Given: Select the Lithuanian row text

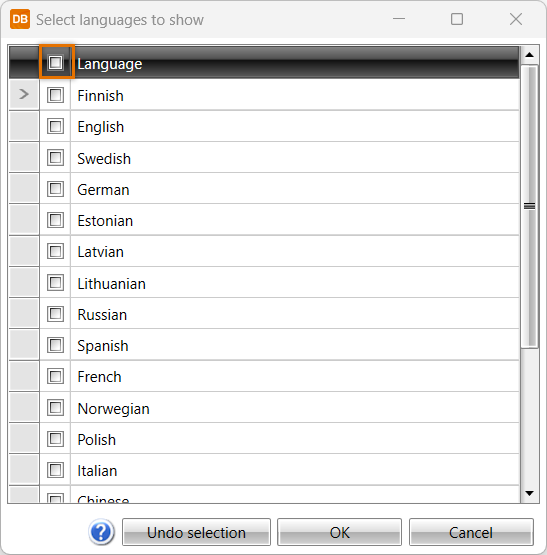Looking at the screenshot, I should tap(112, 284).
